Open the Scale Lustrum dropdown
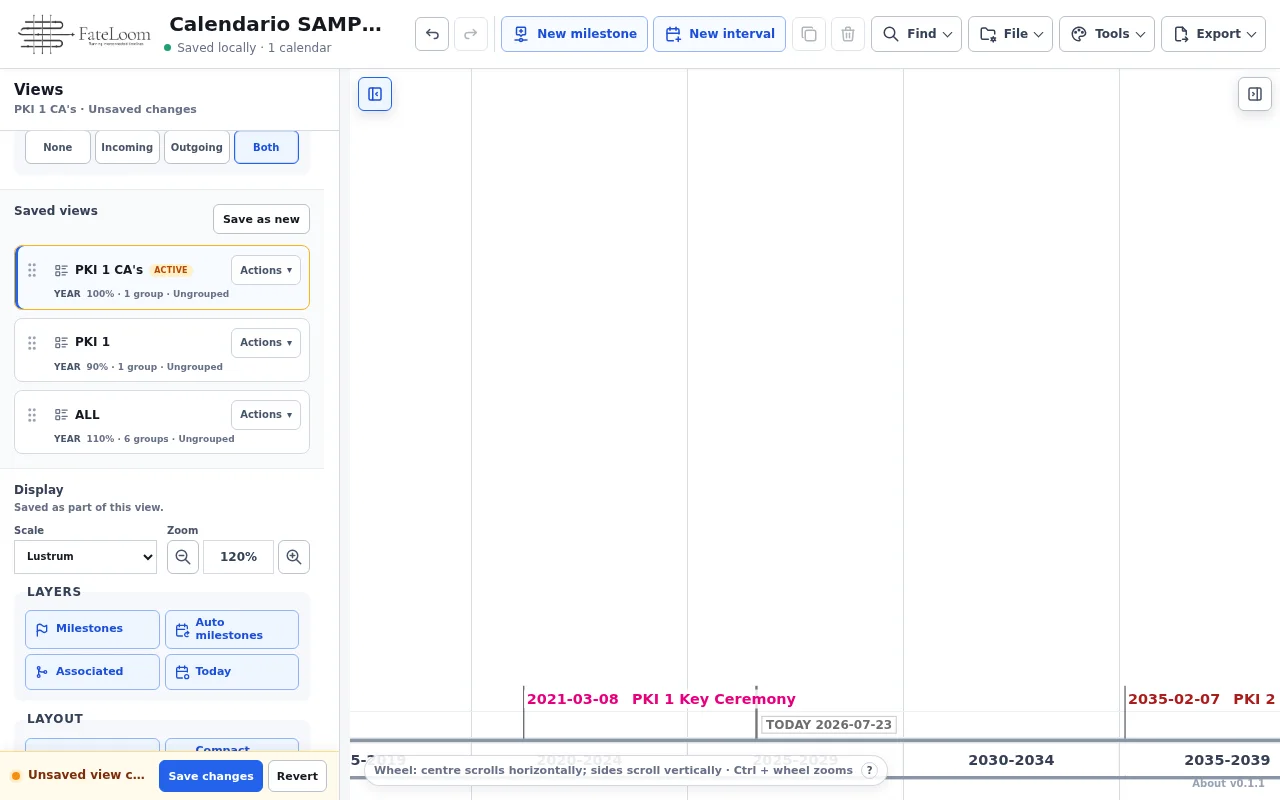This screenshot has height=800, width=1280. coord(85,557)
